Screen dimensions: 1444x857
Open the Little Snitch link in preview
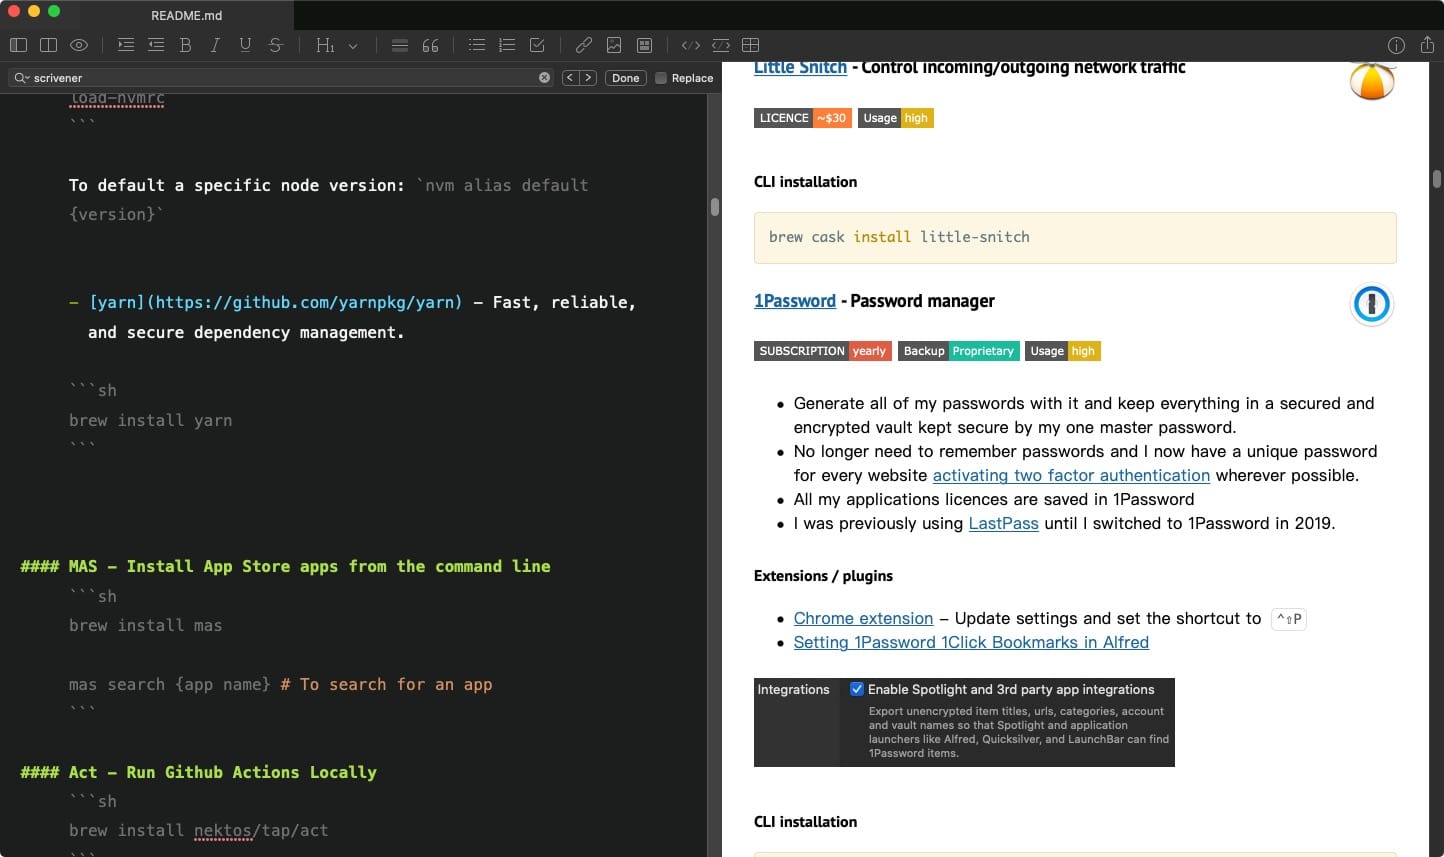[x=800, y=67]
